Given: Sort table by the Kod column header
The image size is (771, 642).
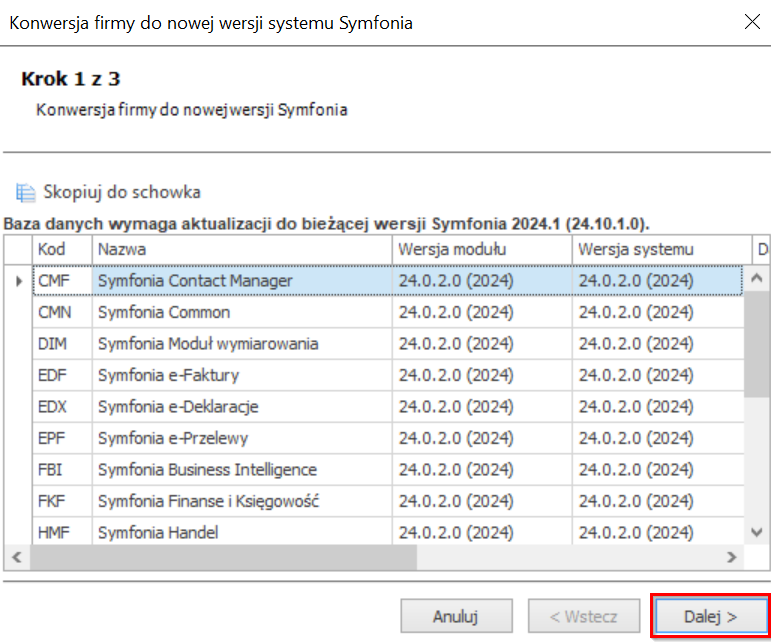Looking at the screenshot, I should pos(62,249).
